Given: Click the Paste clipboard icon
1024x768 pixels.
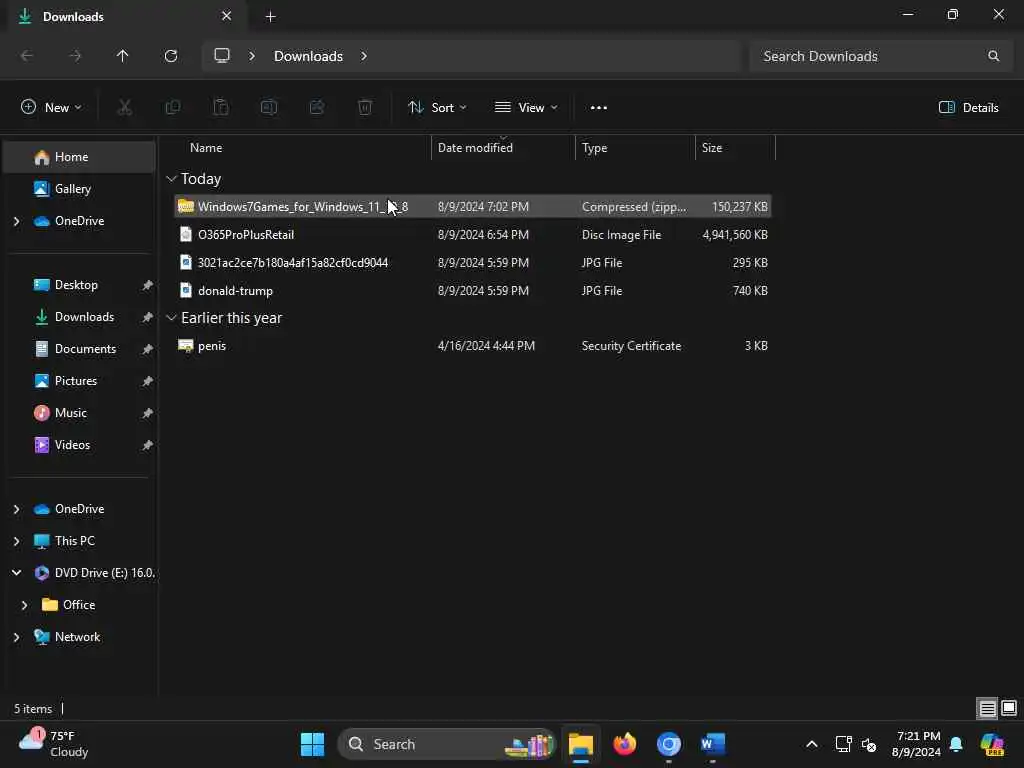Looking at the screenshot, I should (221, 107).
